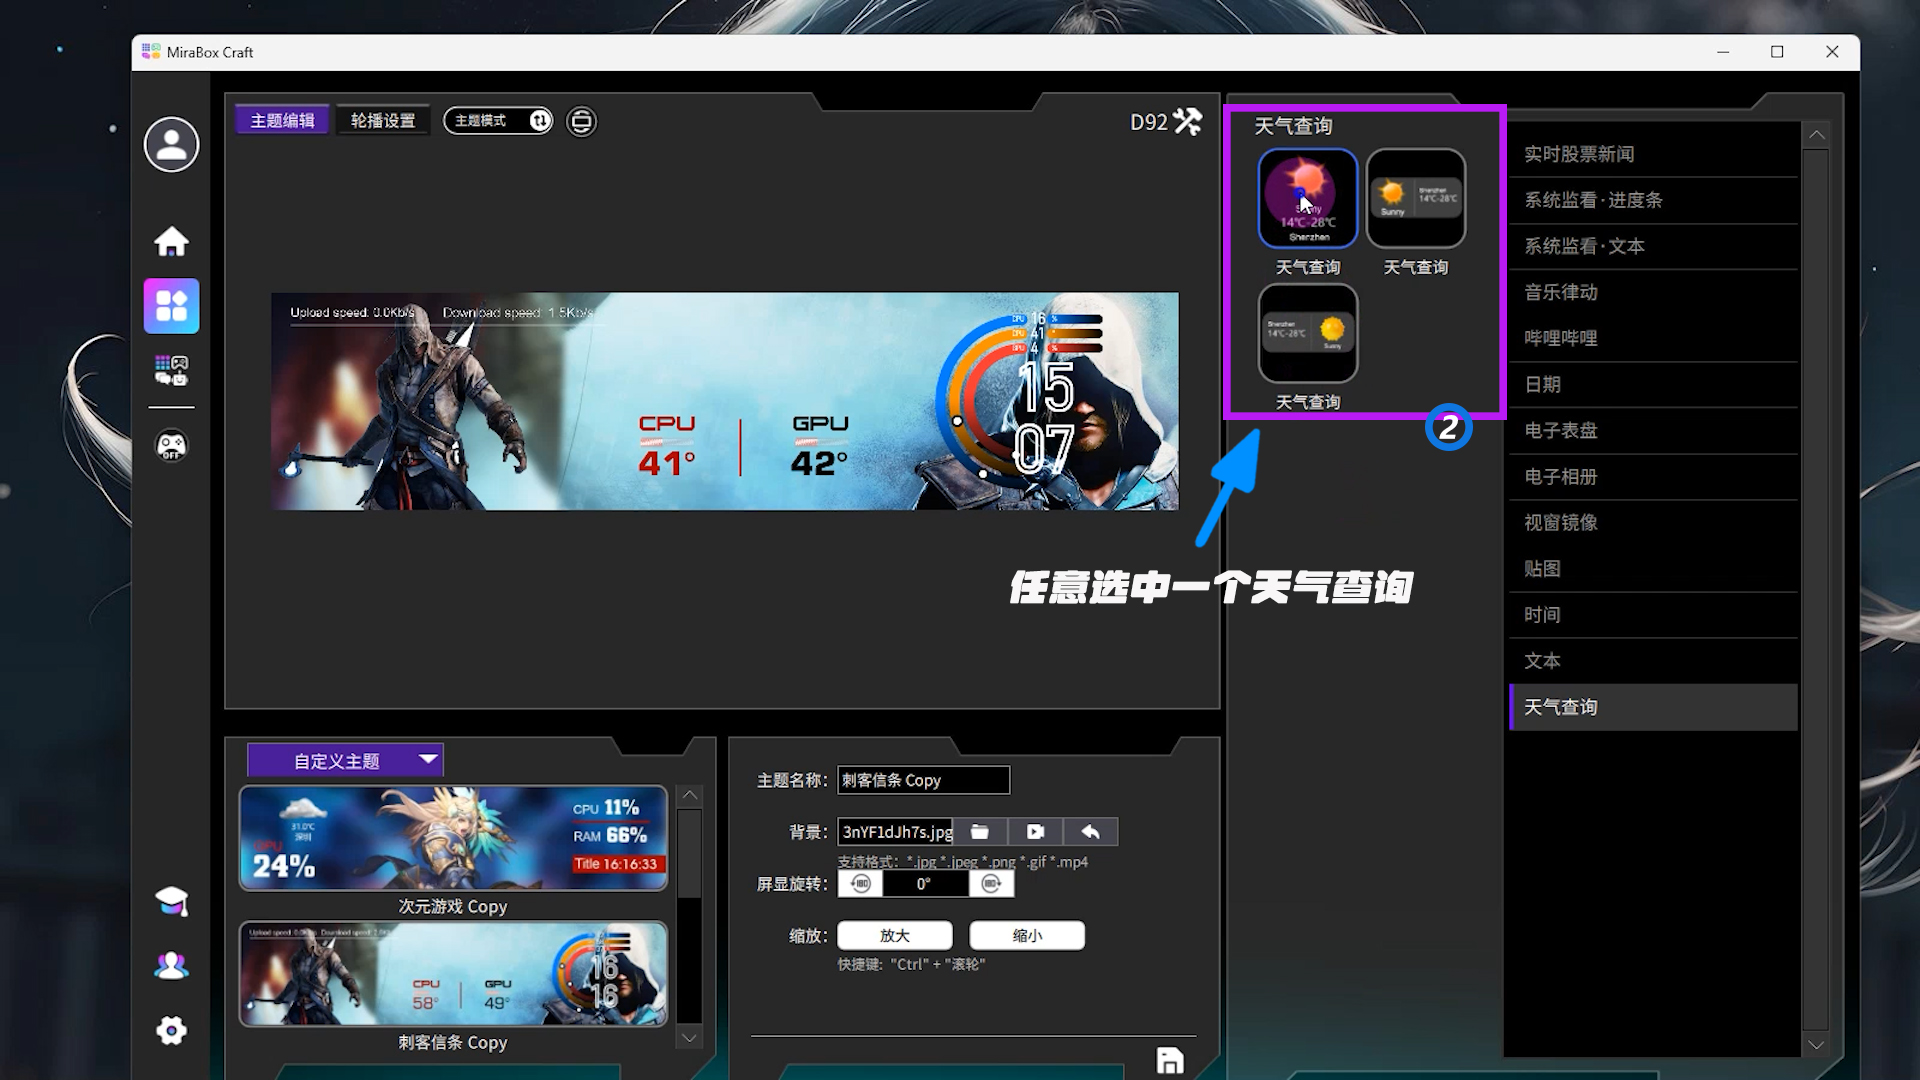Choose the purple round weather widget thumbnail

[x=1308, y=198]
